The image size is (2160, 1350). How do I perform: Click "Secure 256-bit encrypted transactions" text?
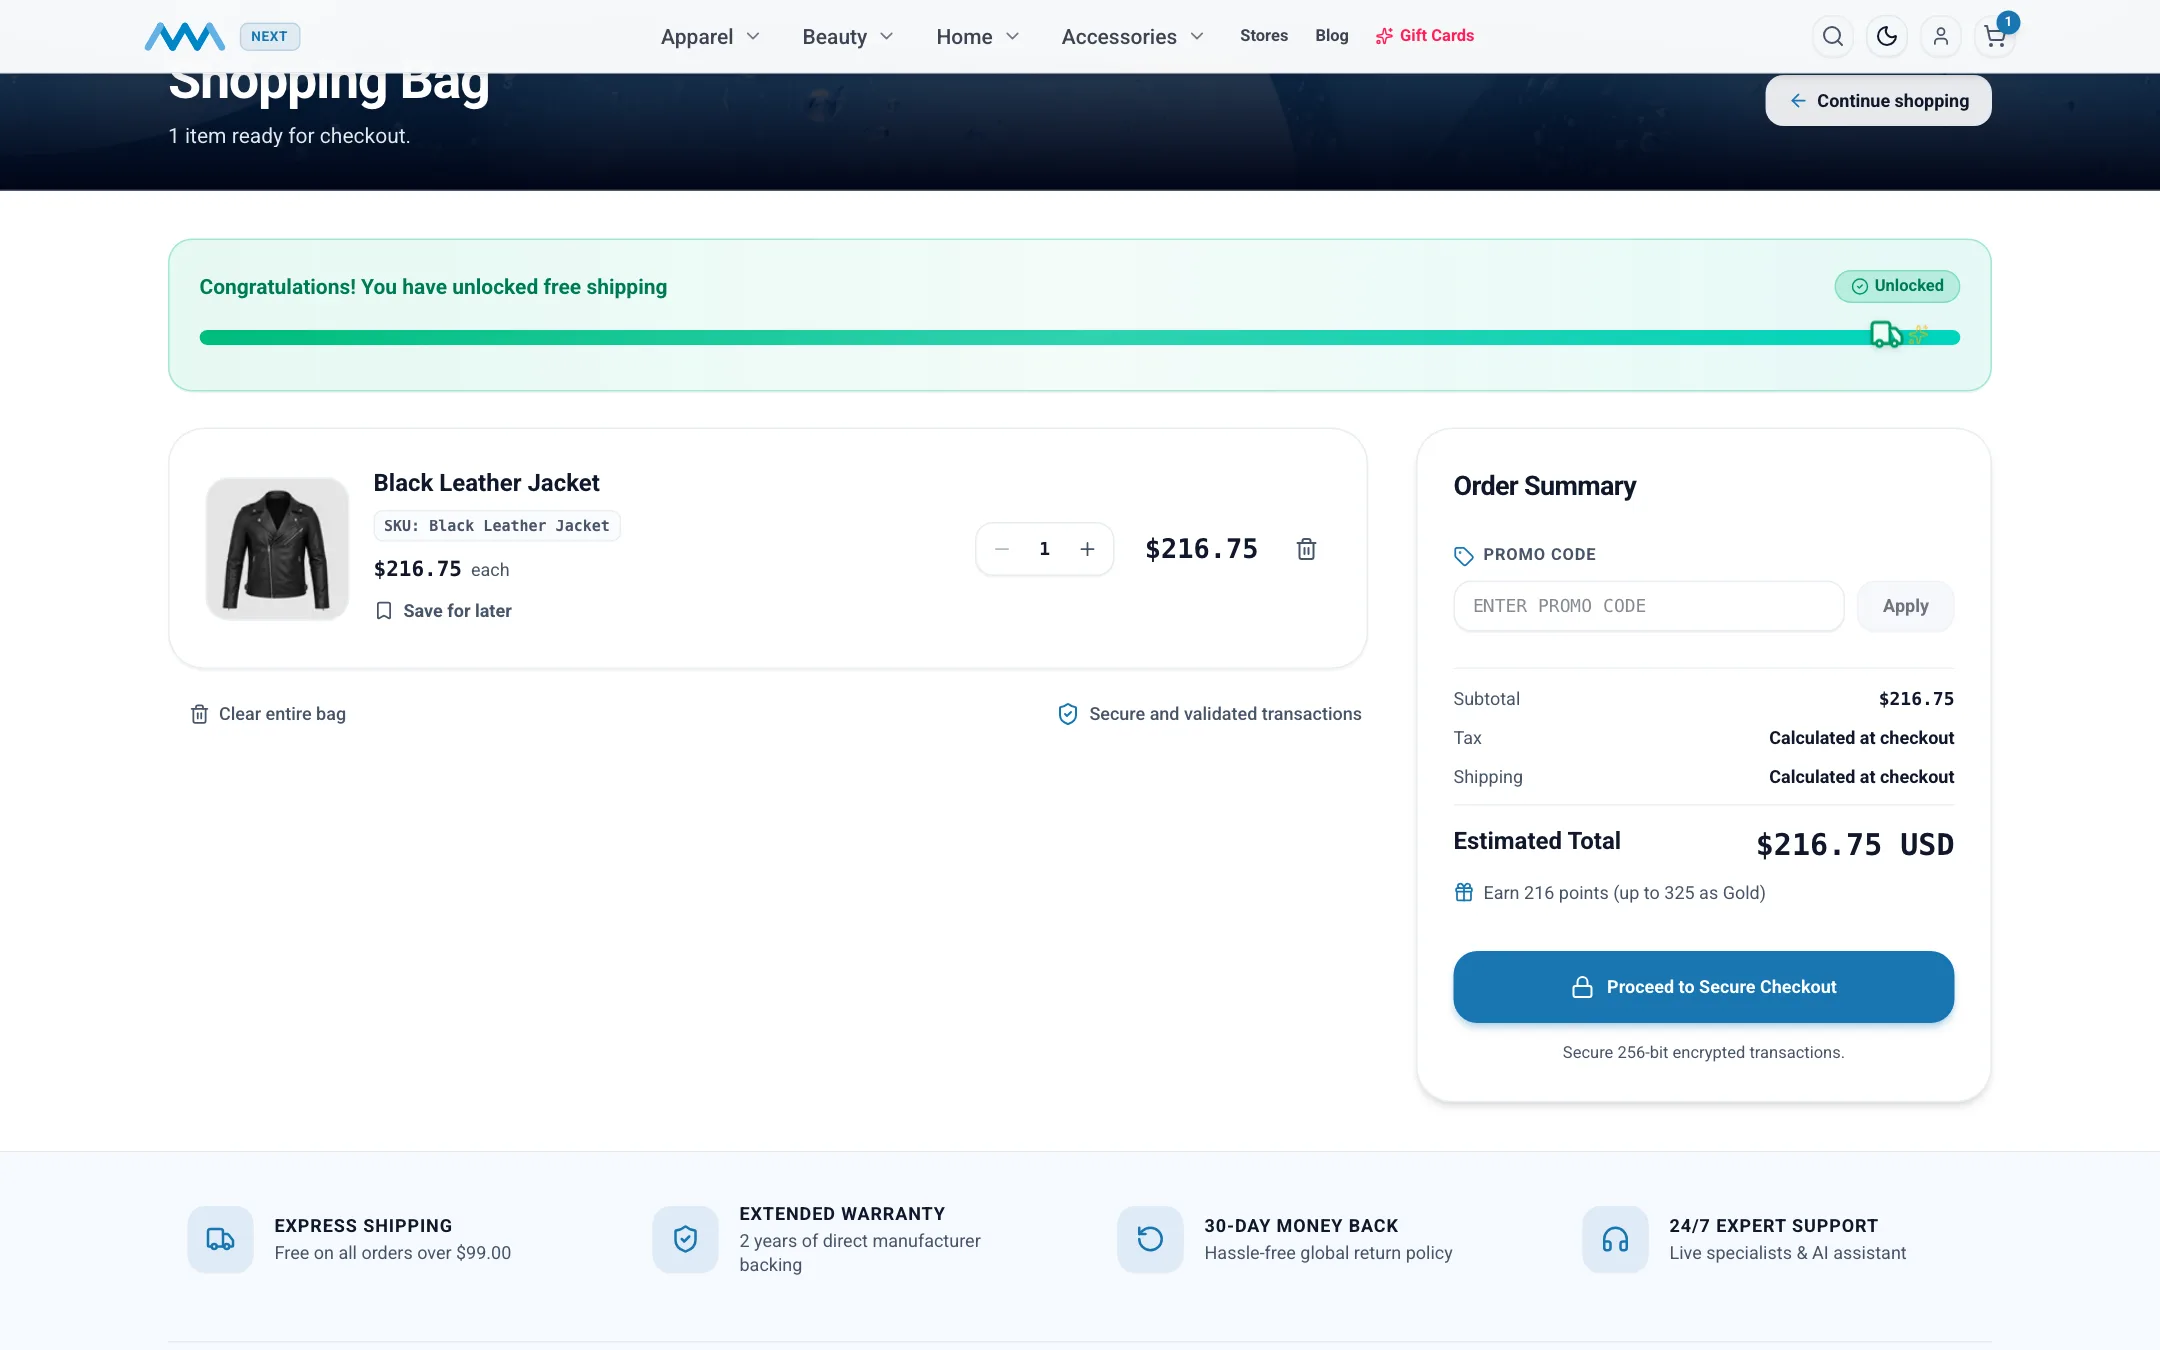click(x=1703, y=1052)
